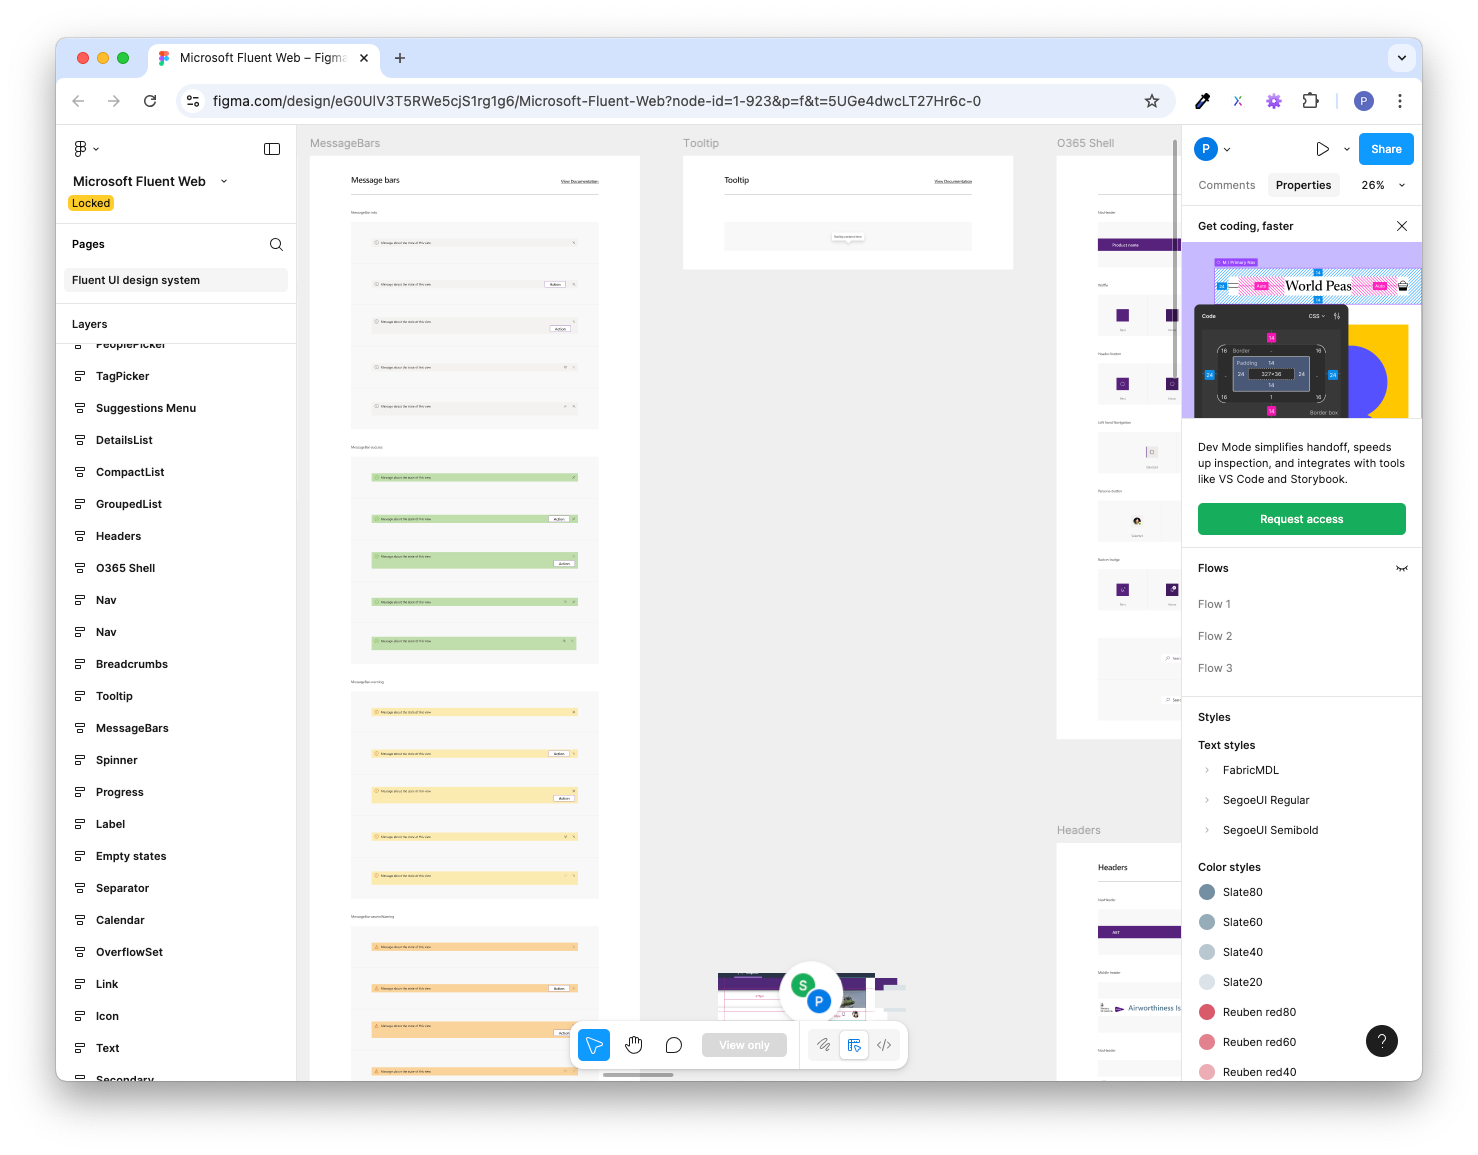This screenshot has height=1155, width=1478.
Task: Search pages with the magnifier icon
Action: [276, 244]
